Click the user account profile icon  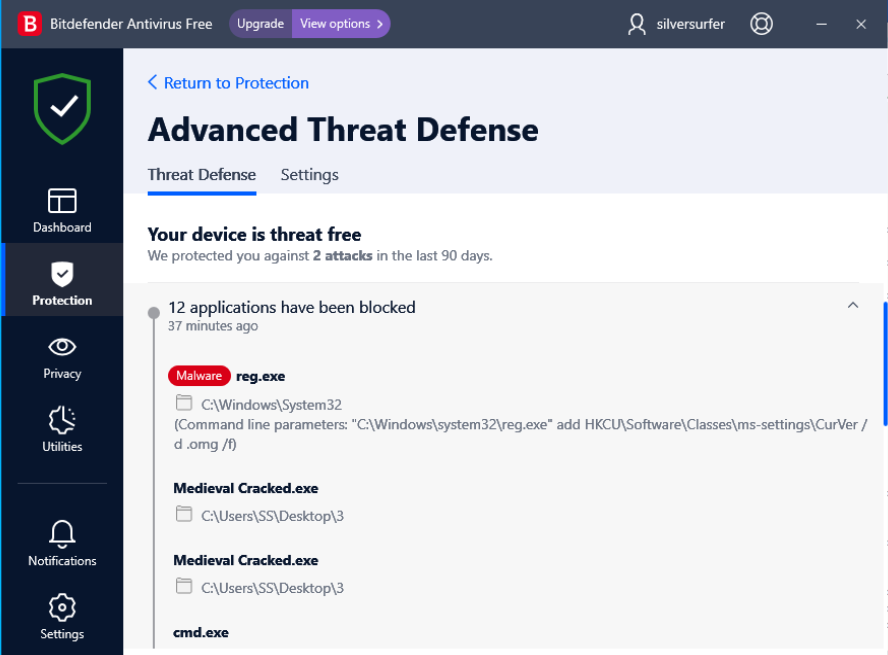(637, 24)
